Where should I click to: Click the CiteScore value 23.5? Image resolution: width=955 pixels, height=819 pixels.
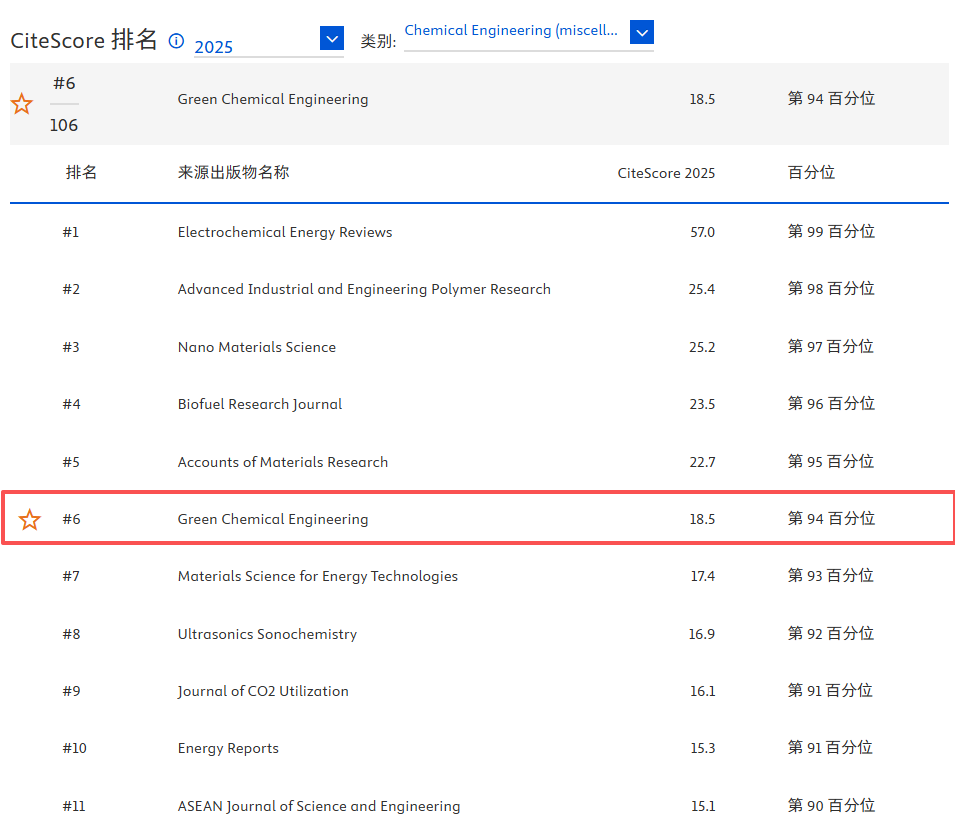pos(702,404)
